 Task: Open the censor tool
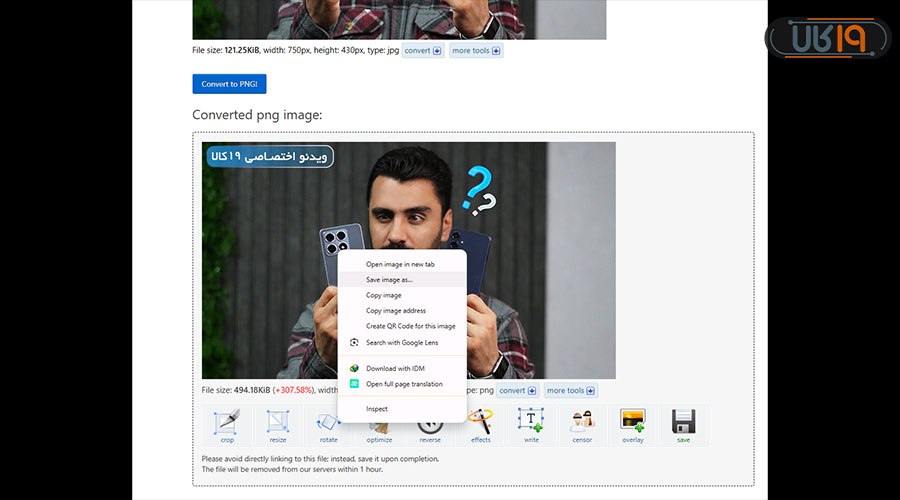tap(582, 425)
